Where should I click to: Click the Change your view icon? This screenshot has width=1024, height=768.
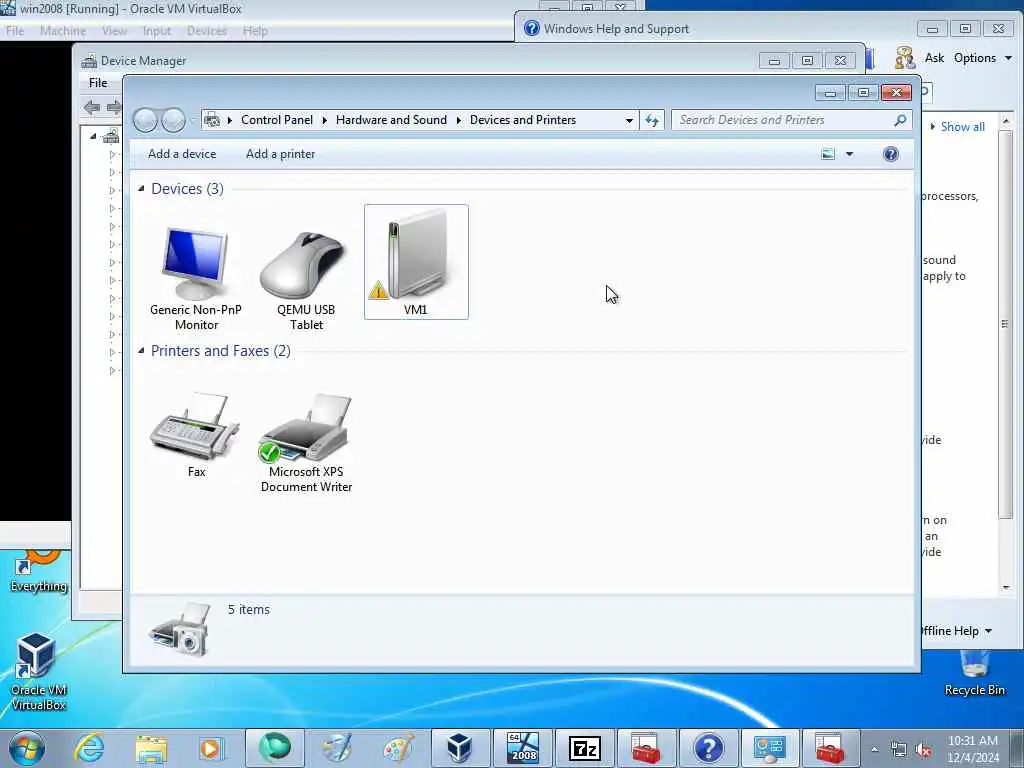click(x=828, y=154)
